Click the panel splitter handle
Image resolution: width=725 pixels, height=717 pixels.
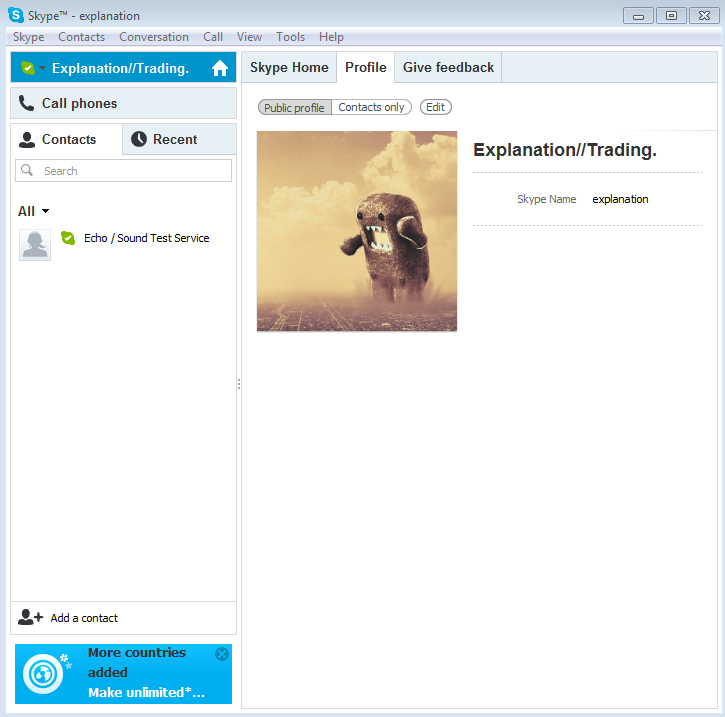pos(239,384)
